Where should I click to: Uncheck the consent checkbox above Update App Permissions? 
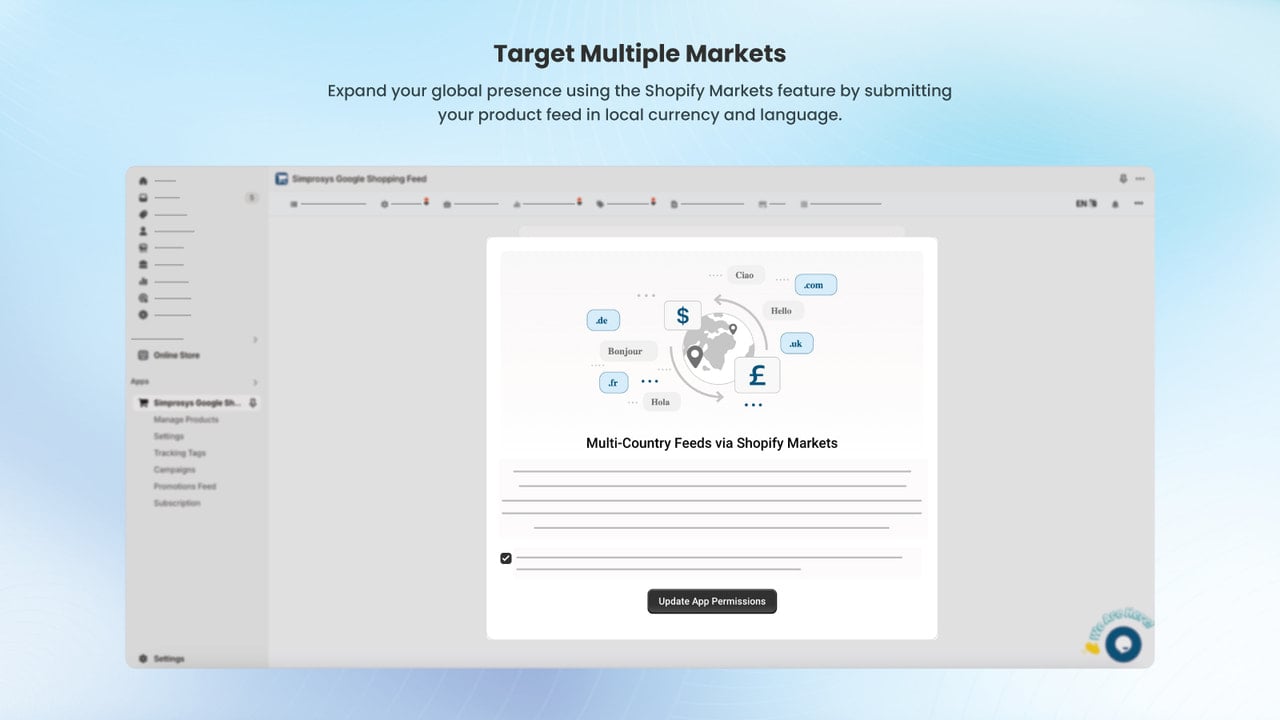506,558
